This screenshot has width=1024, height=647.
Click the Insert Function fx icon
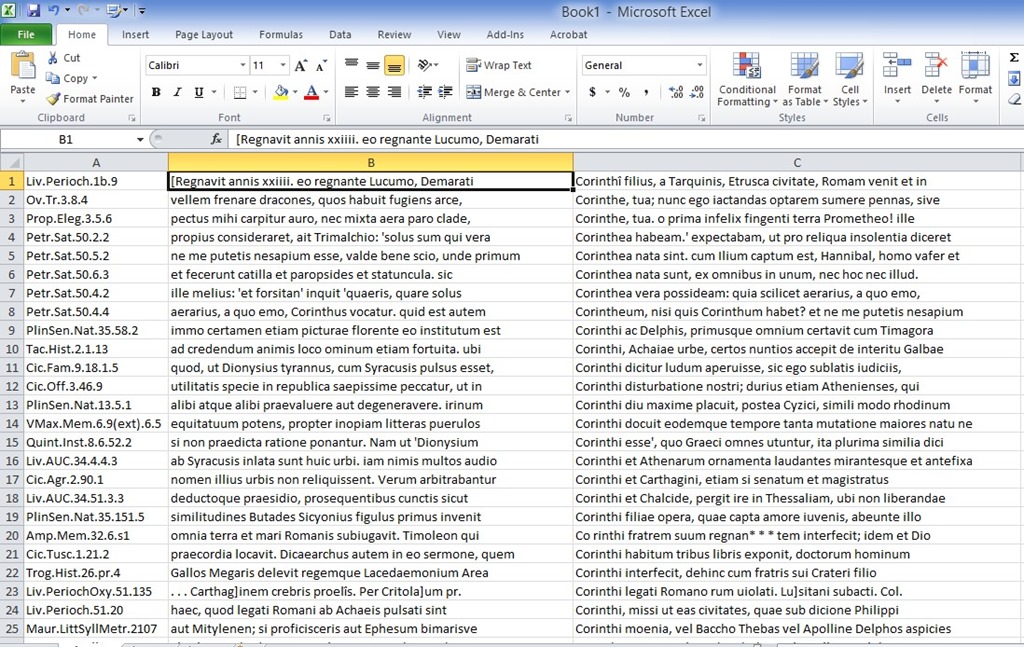point(216,140)
